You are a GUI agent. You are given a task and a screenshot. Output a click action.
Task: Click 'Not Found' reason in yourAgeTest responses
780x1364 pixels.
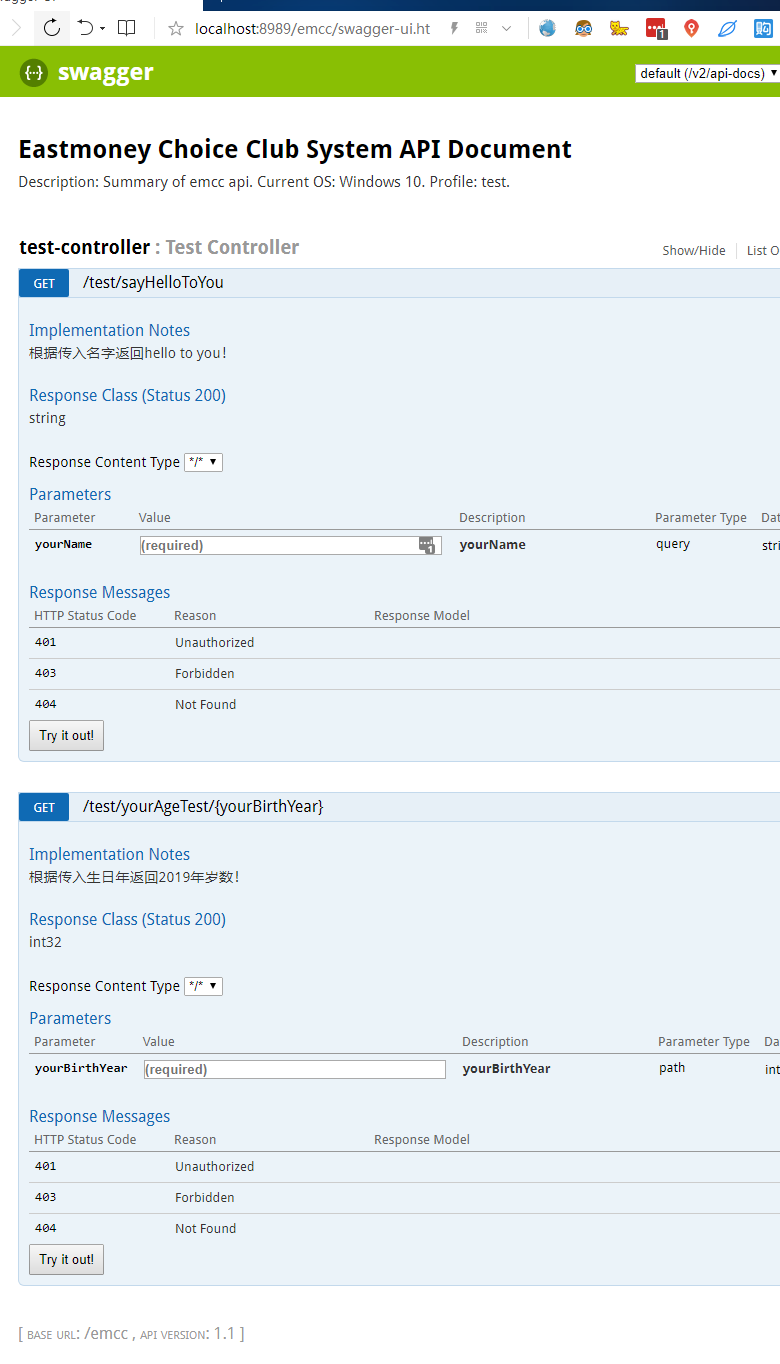[206, 1228]
